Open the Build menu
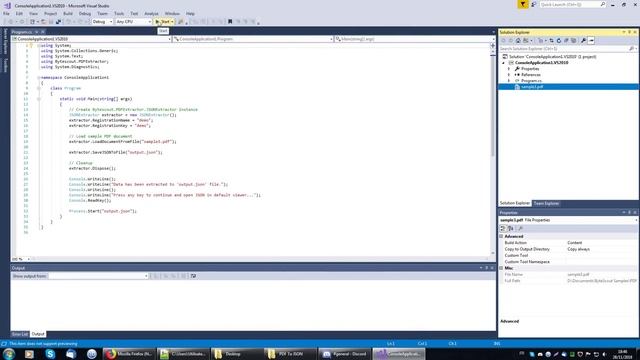Viewport: 640px width, 360px height. [68, 13]
